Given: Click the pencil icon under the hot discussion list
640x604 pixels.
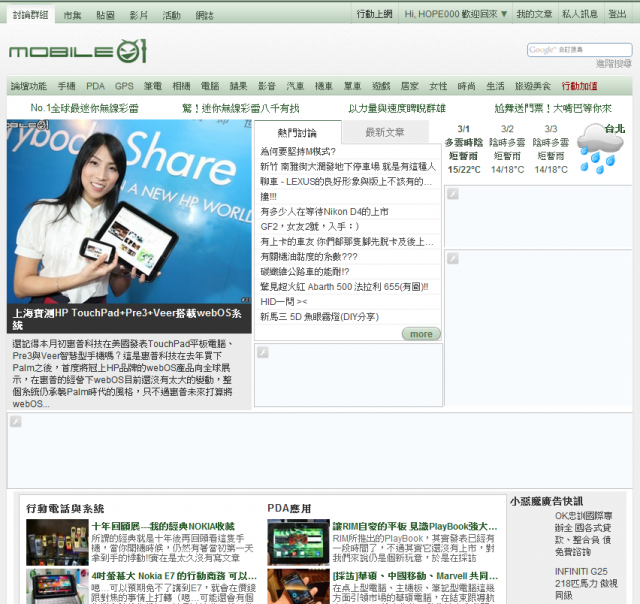Looking at the screenshot, I should pyautogui.click(x=263, y=352).
